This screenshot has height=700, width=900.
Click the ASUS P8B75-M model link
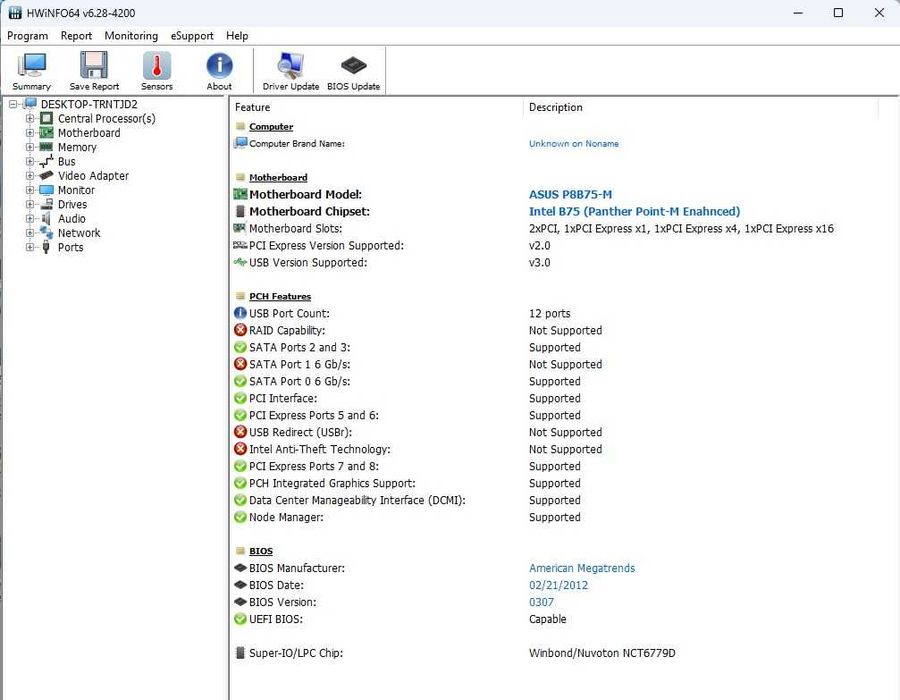pyautogui.click(x=571, y=195)
